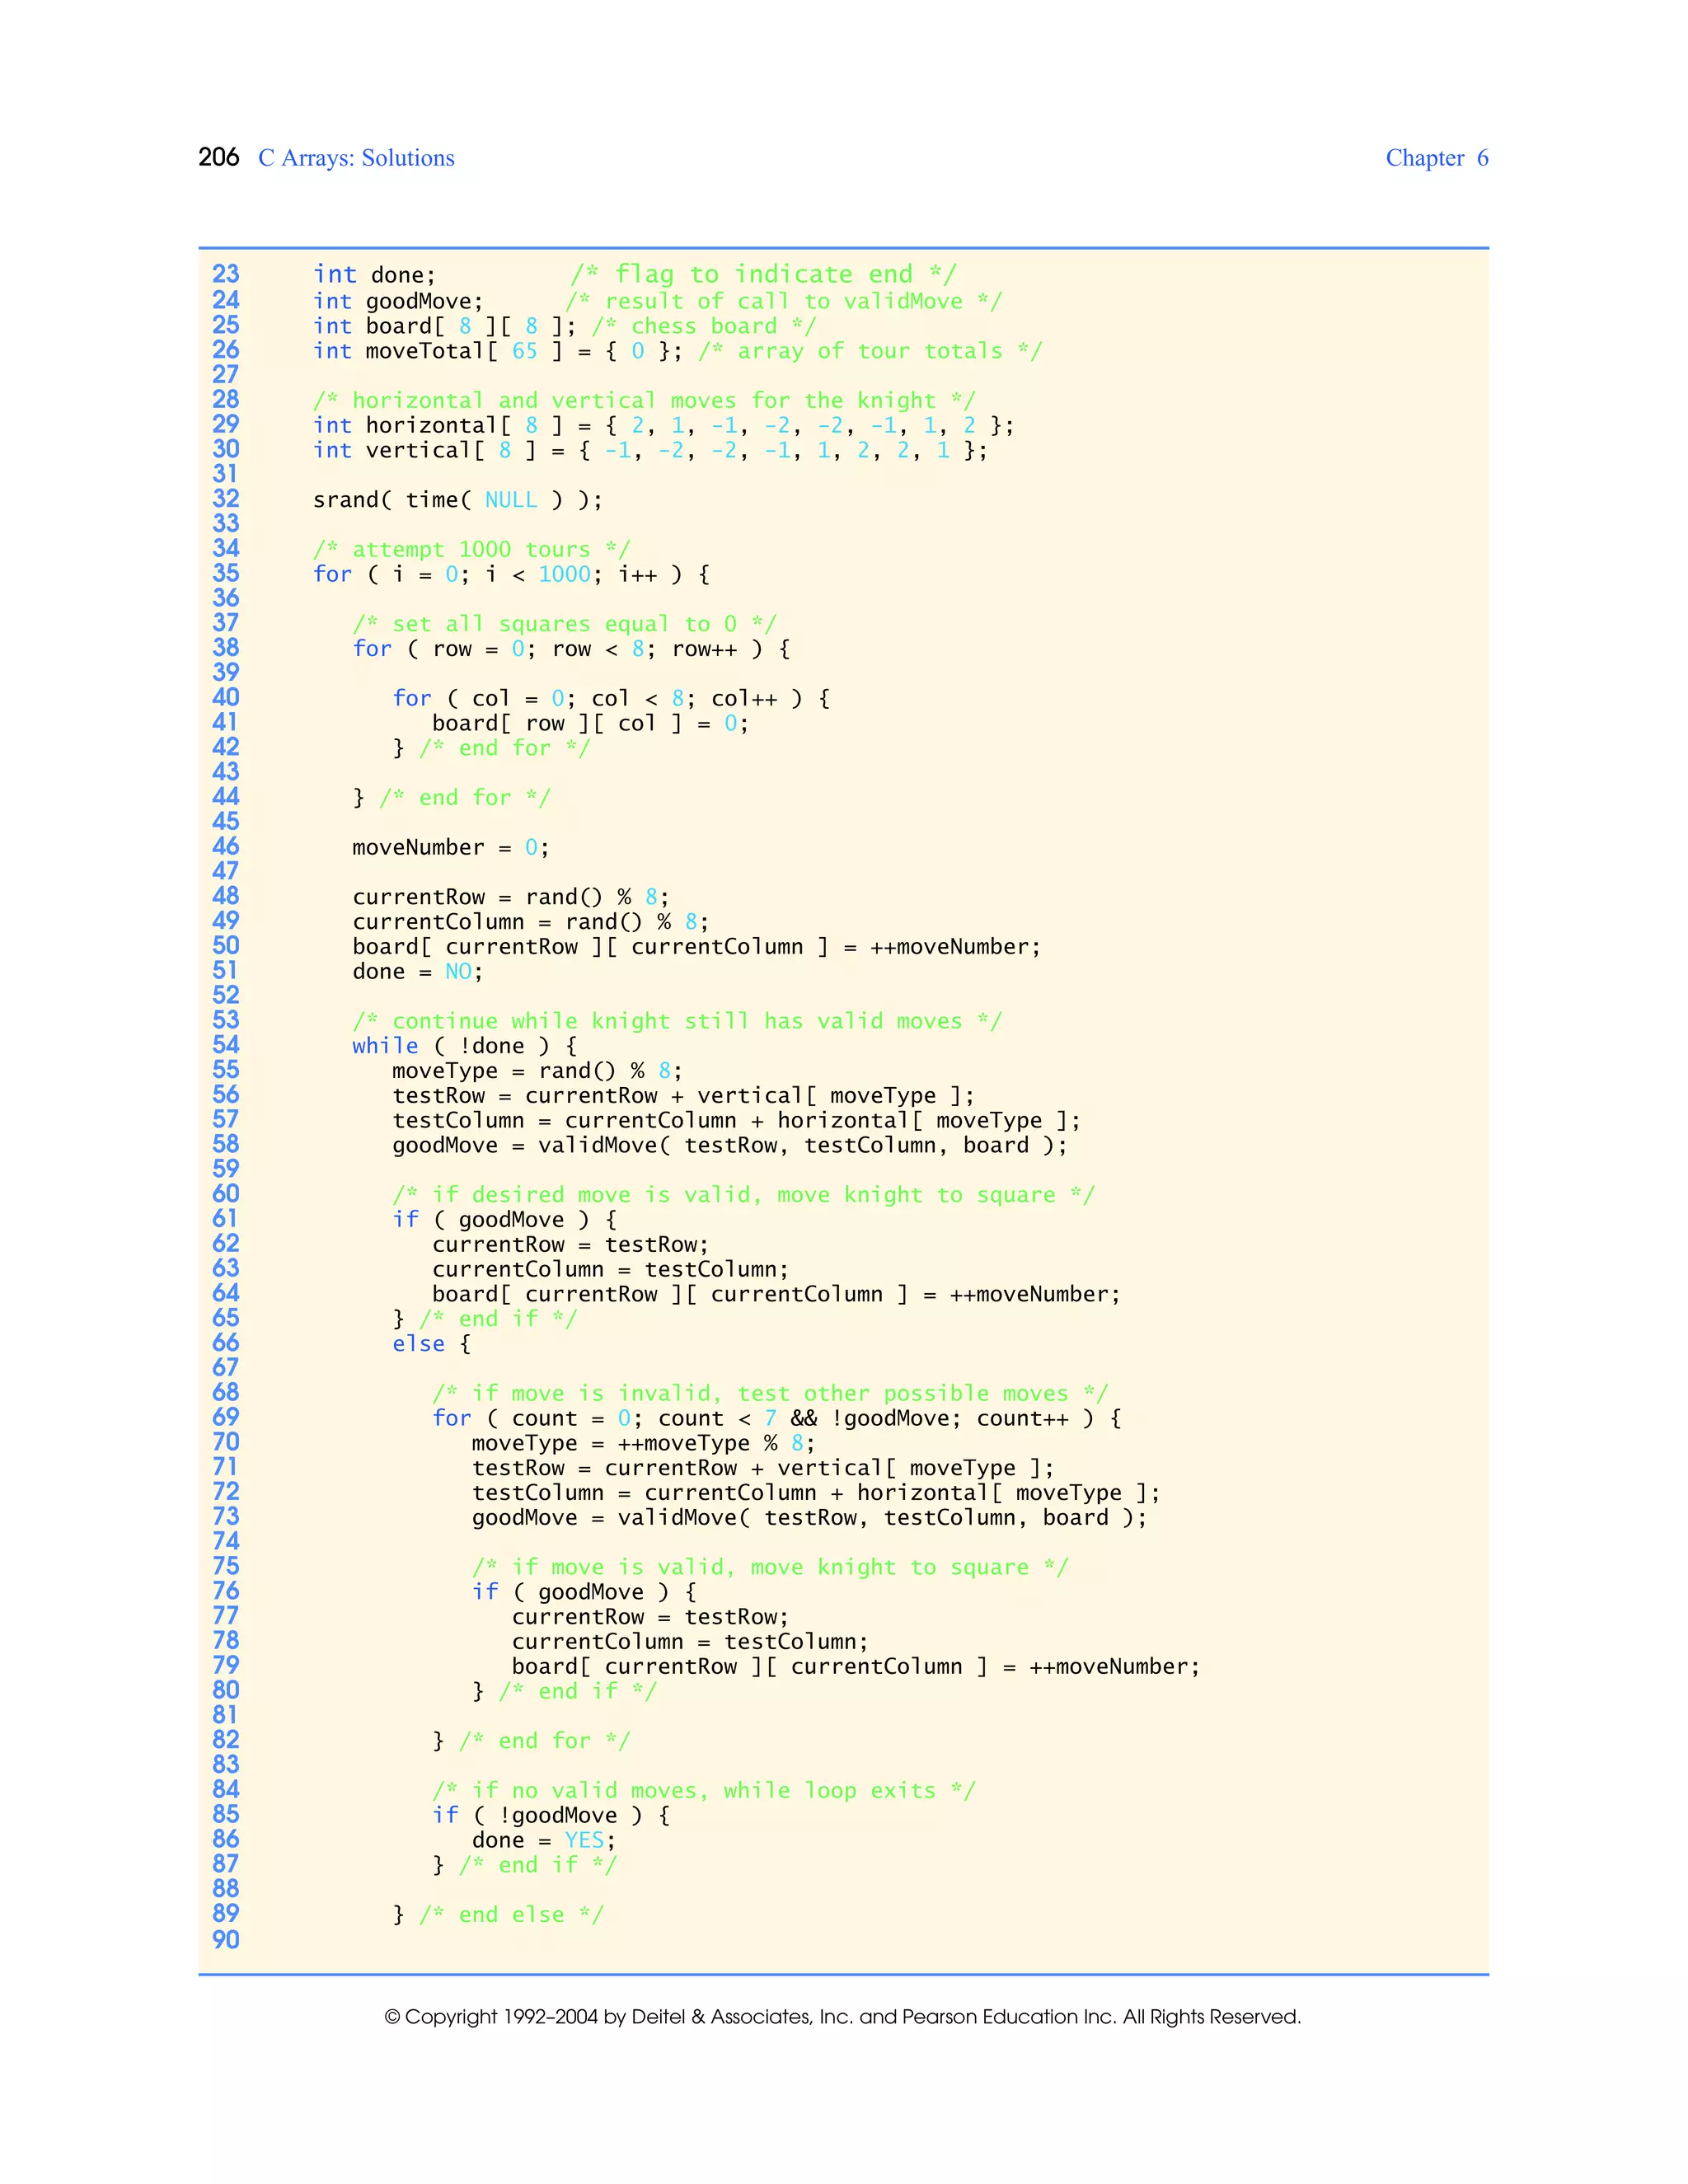Click the 'C Arrays: Solutions' header text
The image size is (1688, 2184).
(x=356, y=158)
